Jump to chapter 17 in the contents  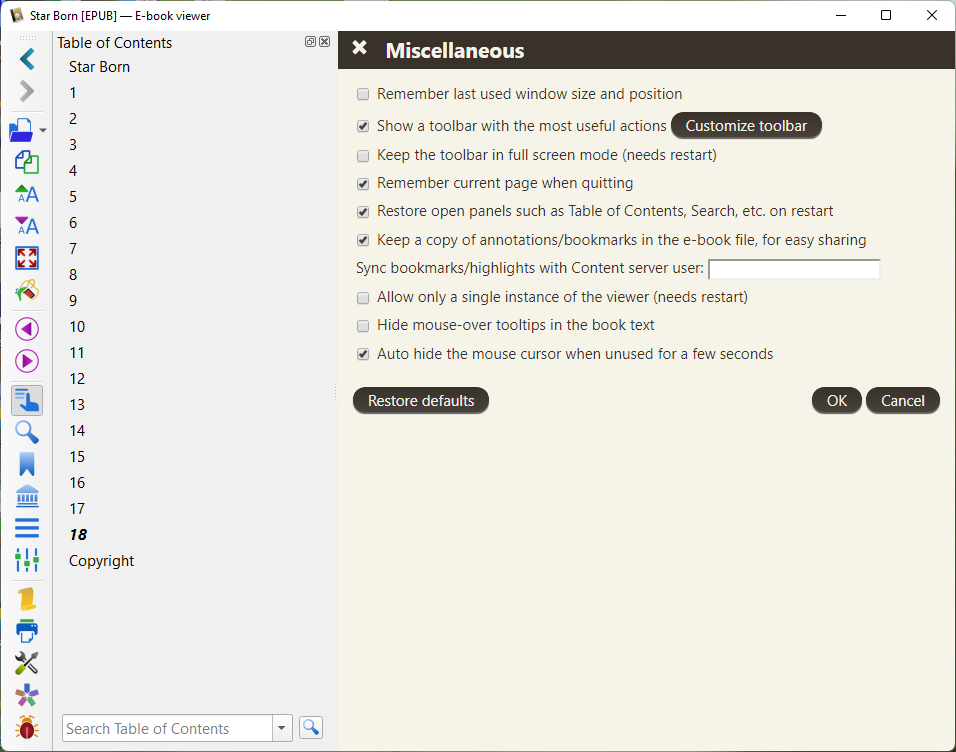click(77, 509)
